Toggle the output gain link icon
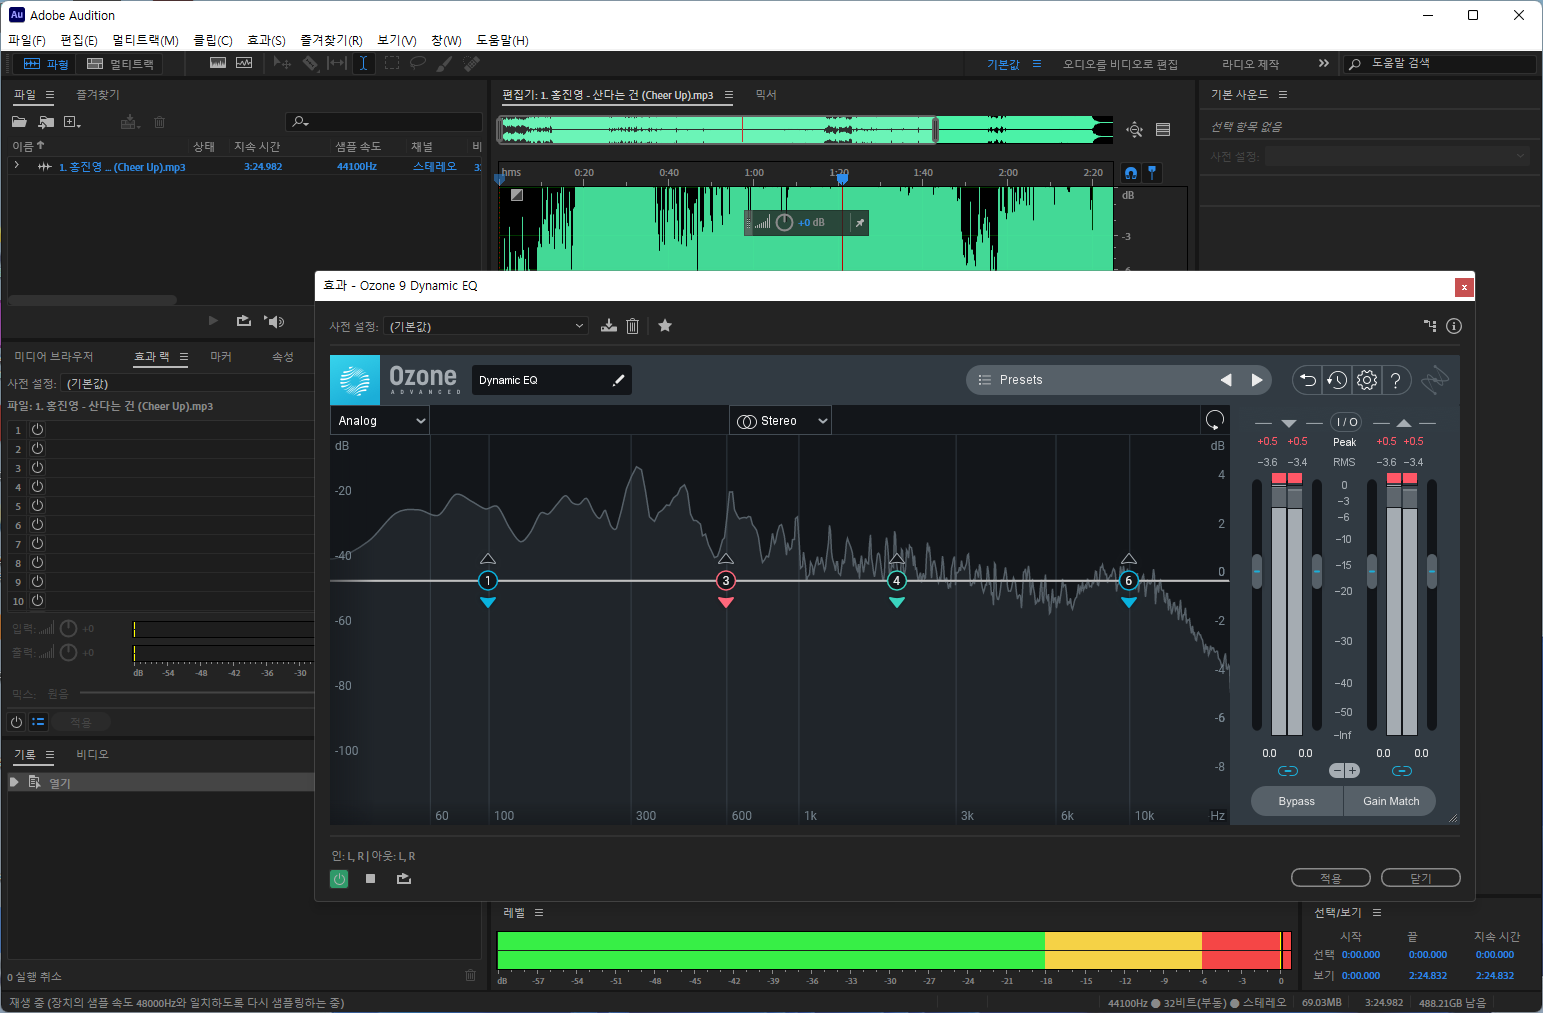Image resolution: width=1543 pixels, height=1013 pixels. point(1402,771)
